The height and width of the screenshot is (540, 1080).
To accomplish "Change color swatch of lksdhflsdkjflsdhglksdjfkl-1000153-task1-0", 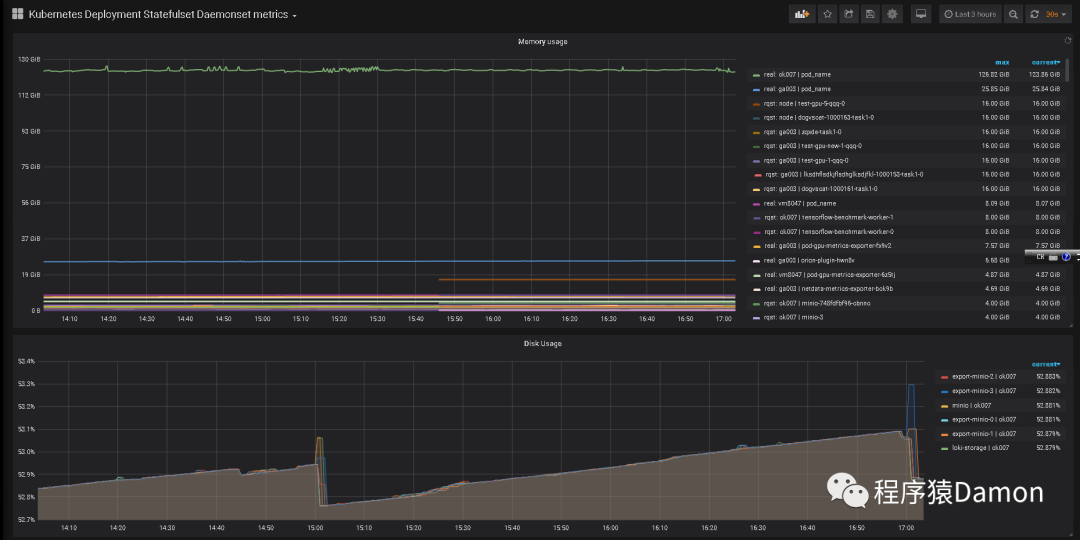I will pos(758,175).
